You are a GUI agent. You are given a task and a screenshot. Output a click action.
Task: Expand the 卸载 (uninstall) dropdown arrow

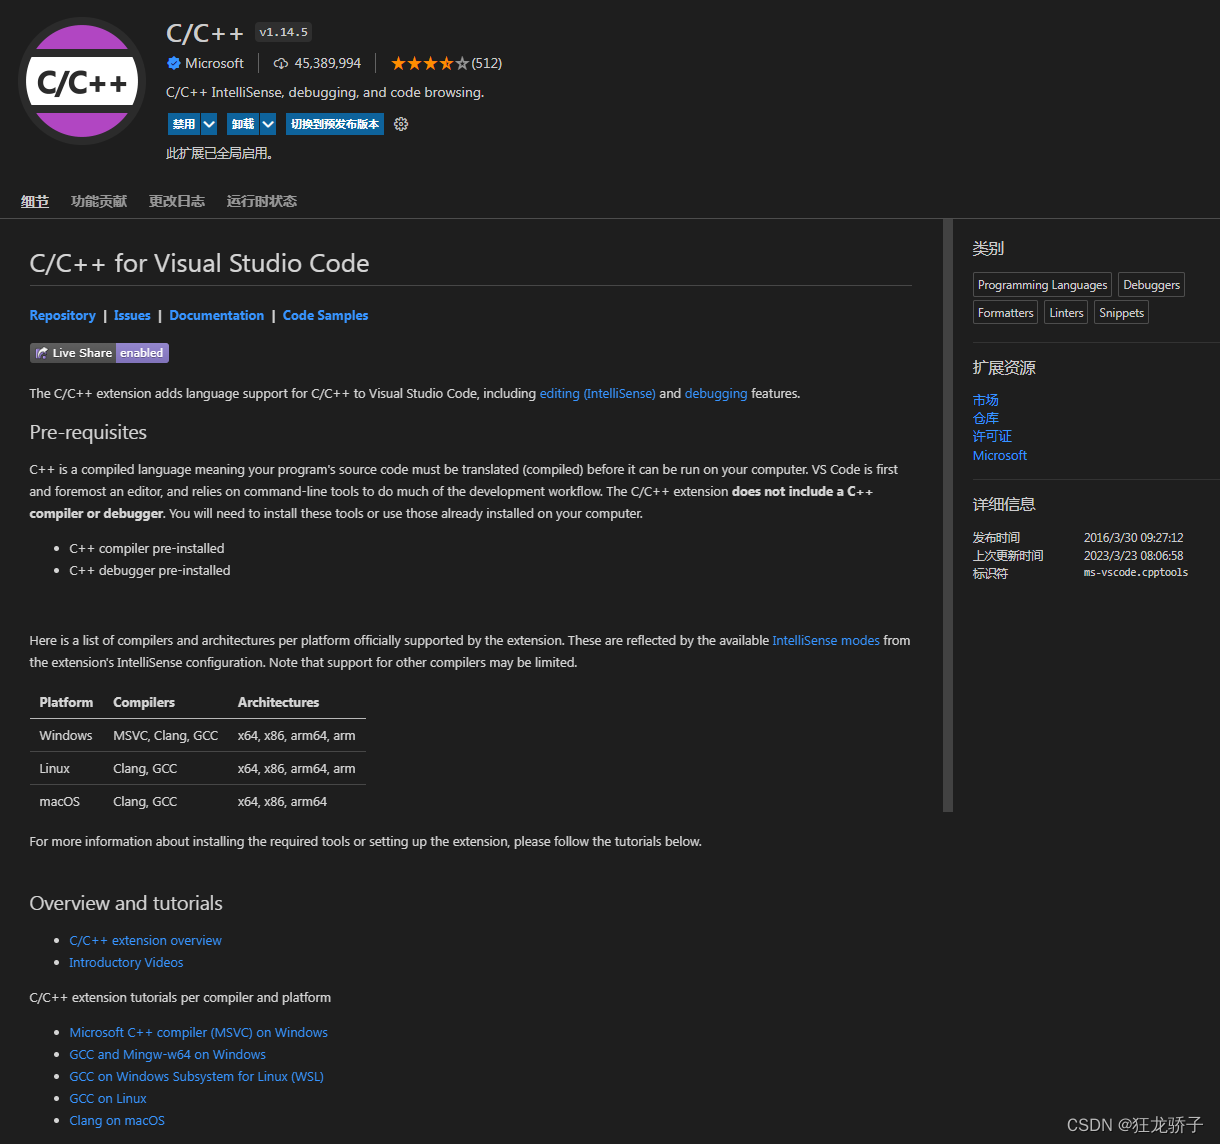(x=268, y=124)
